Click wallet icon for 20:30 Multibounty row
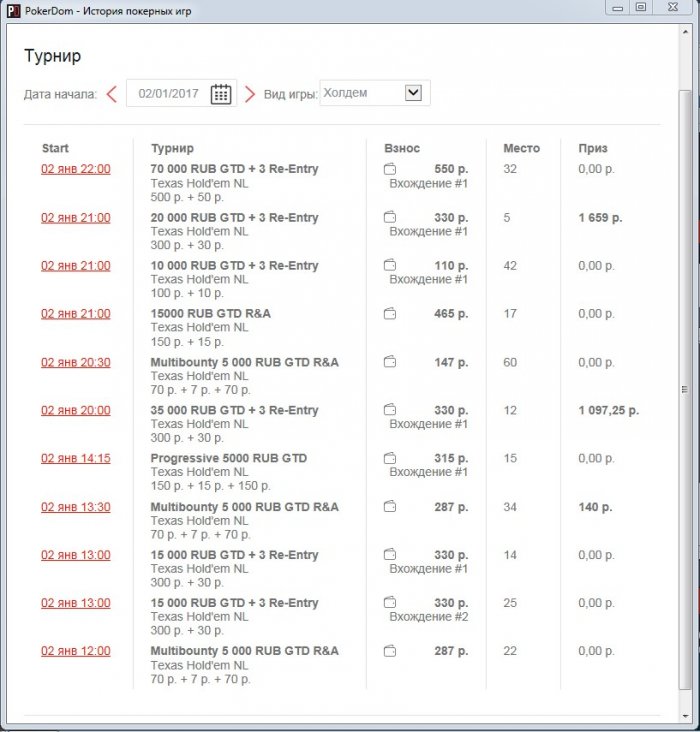The image size is (700, 732). click(390, 362)
